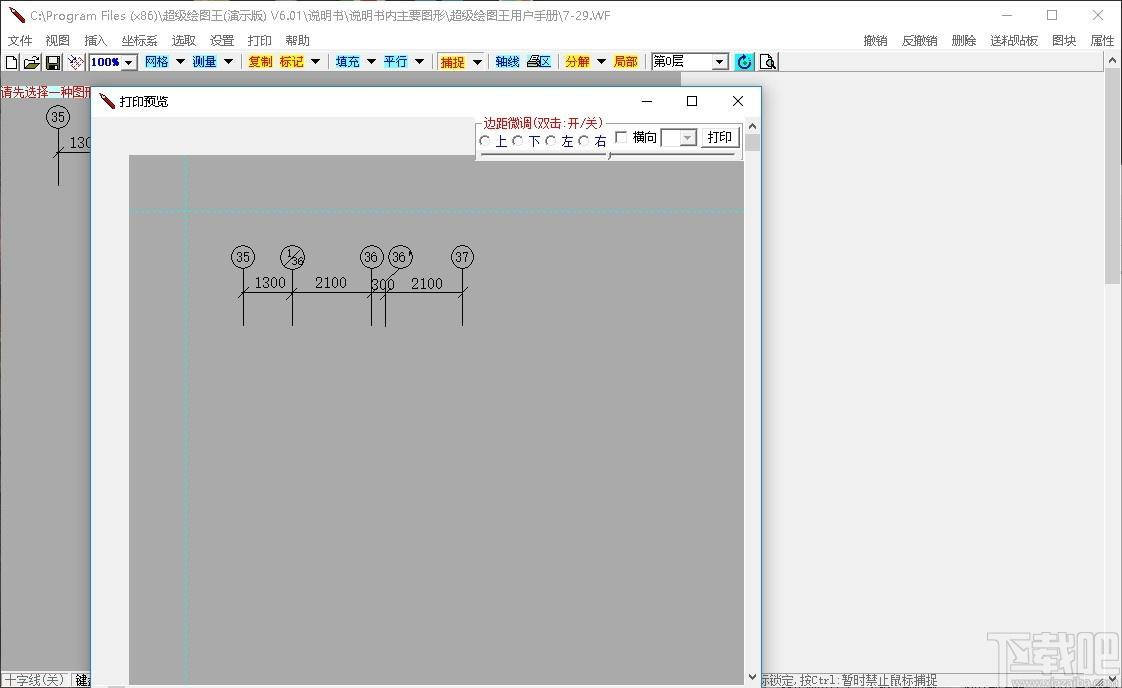Click the margin fine-tune slider
Screen dimensions: 1122x688
coord(609,154)
